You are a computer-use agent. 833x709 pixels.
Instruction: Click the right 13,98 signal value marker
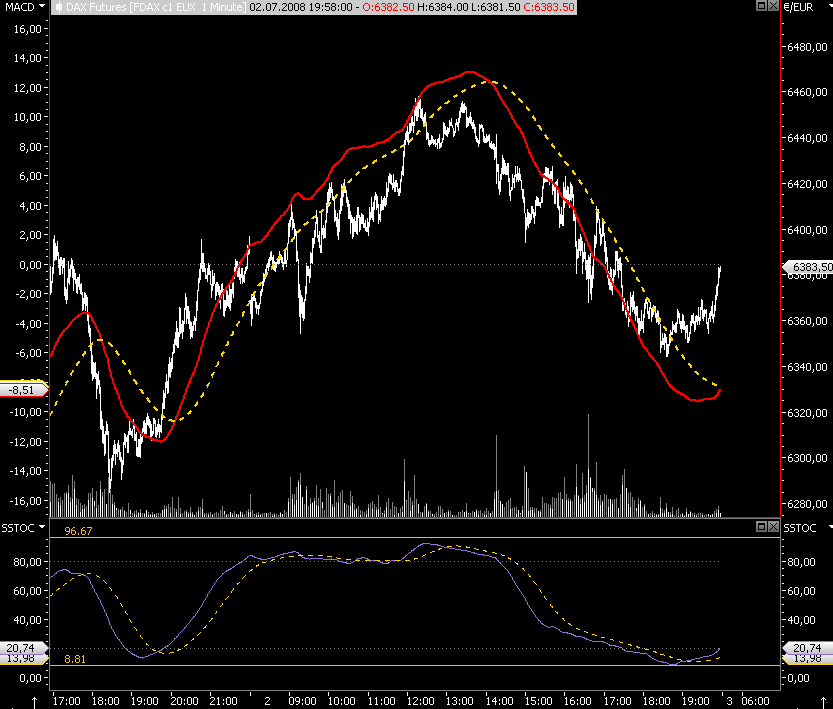tap(807, 659)
